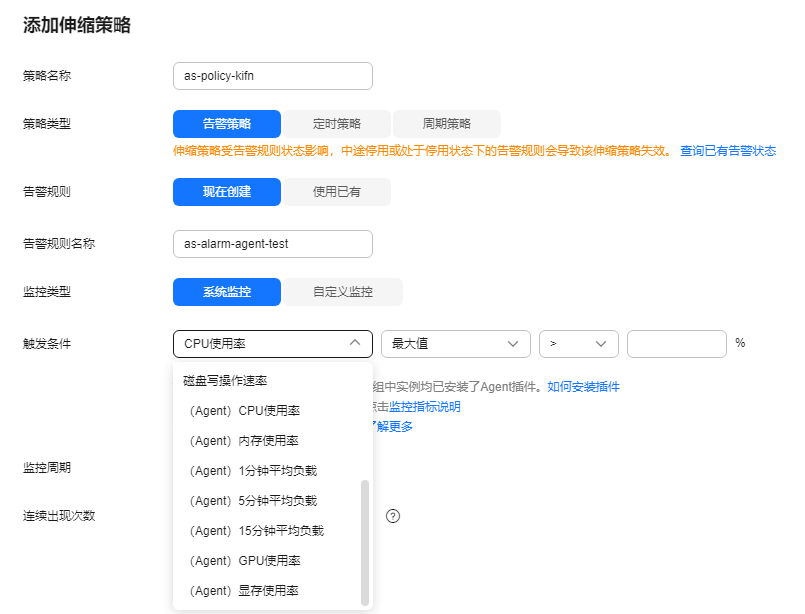Screen dimensions: 805x614
Task: Open the greater-than operator dropdown
Action: coord(578,344)
